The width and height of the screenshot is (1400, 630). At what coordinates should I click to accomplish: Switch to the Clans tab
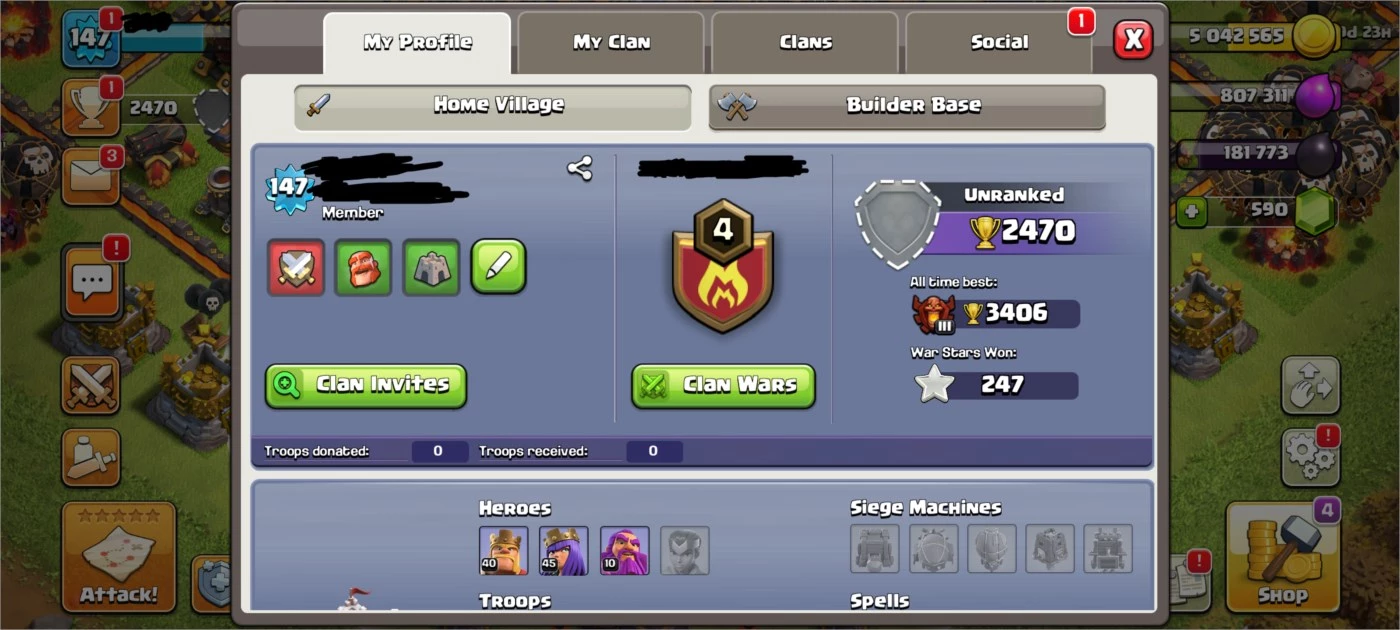805,42
